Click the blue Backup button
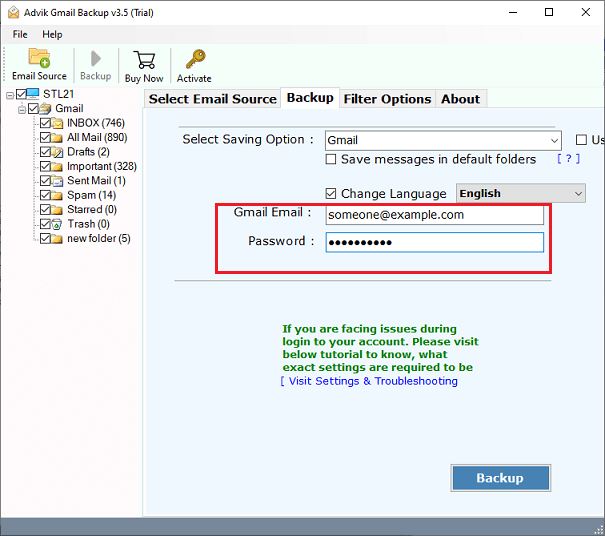This screenshot has height=536, width=605. pyautogui.click(x=500, y=478)
